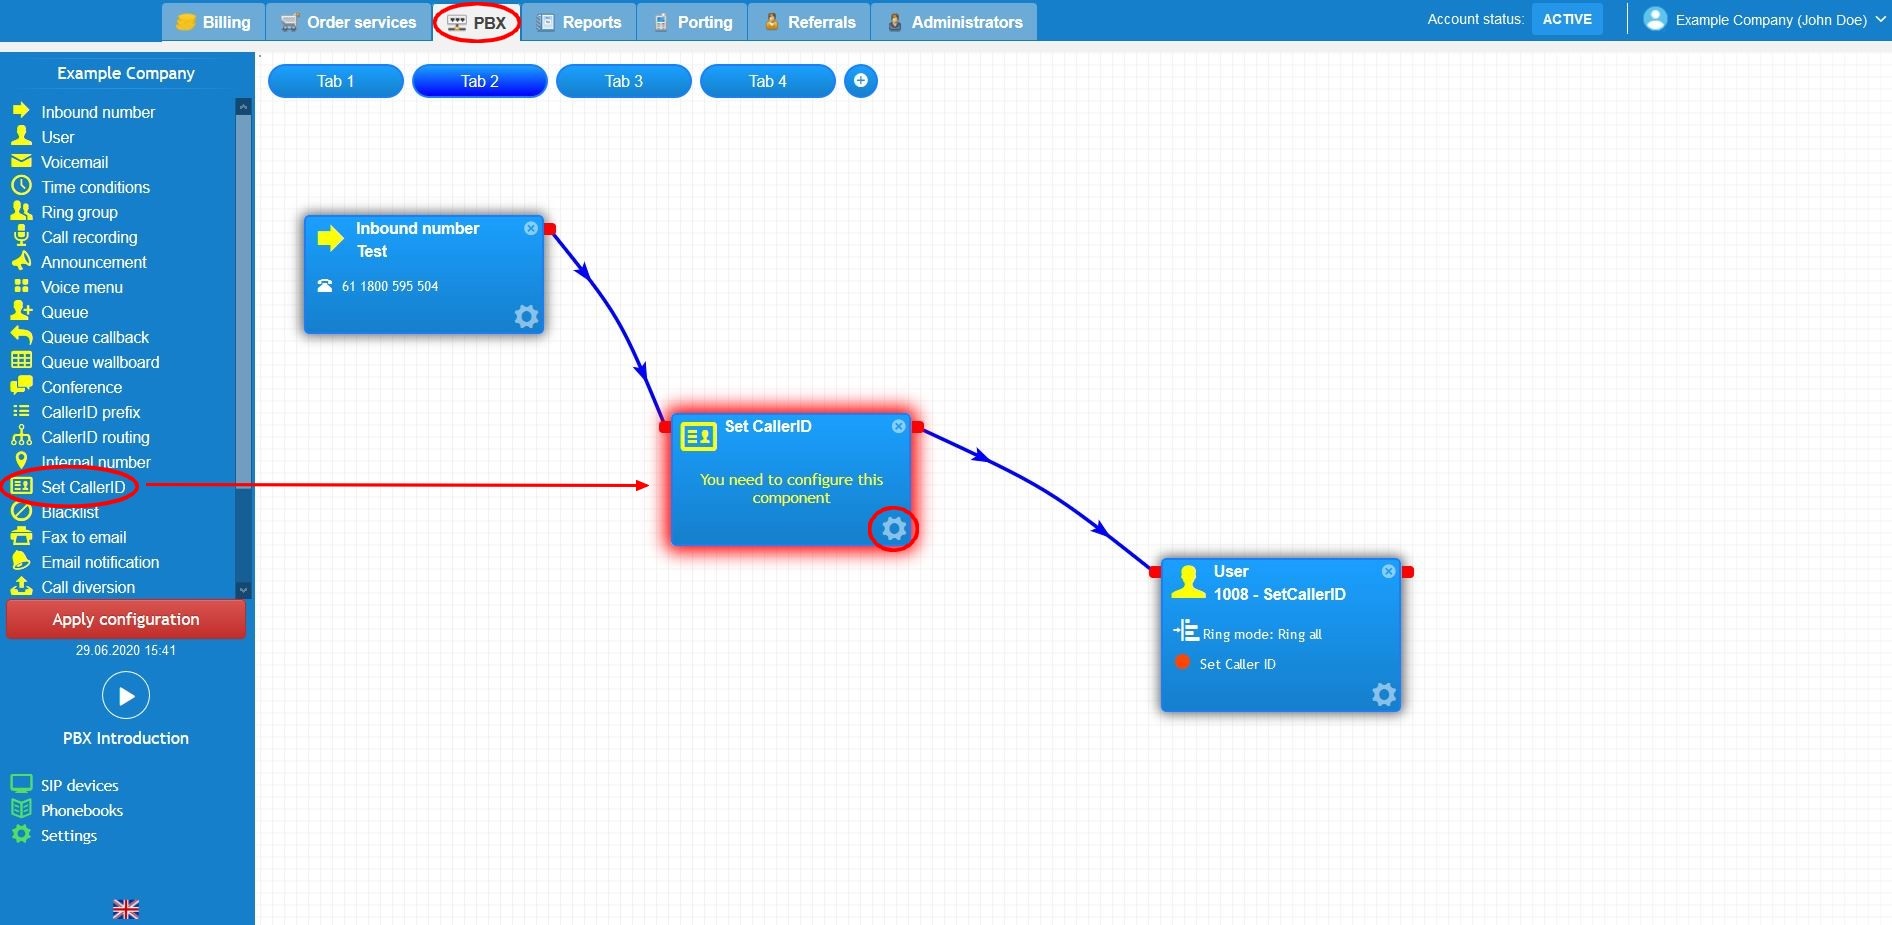
Task: Click the 'Set Caller ID' label in User node
Action: 1237,664
